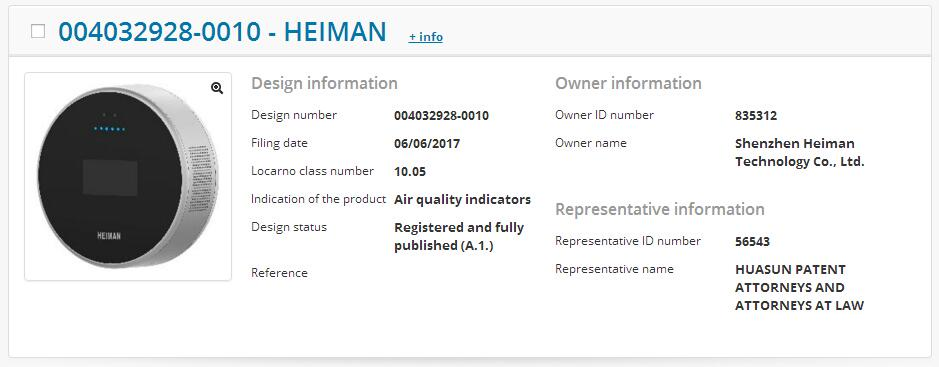This screenshot has width=939, height=367.
Task: Click the Design information heading
Action: pos(324,83)
